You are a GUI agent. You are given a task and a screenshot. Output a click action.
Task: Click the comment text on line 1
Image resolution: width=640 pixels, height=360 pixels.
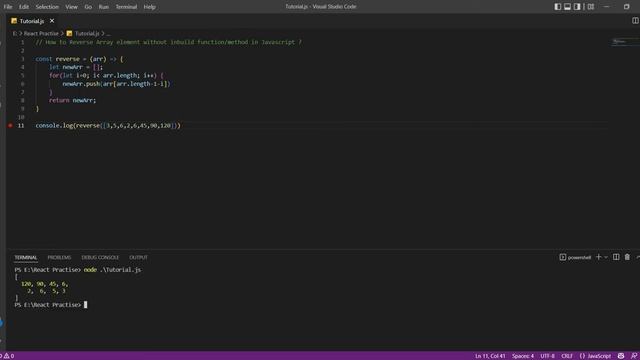(x=169, y=42)
